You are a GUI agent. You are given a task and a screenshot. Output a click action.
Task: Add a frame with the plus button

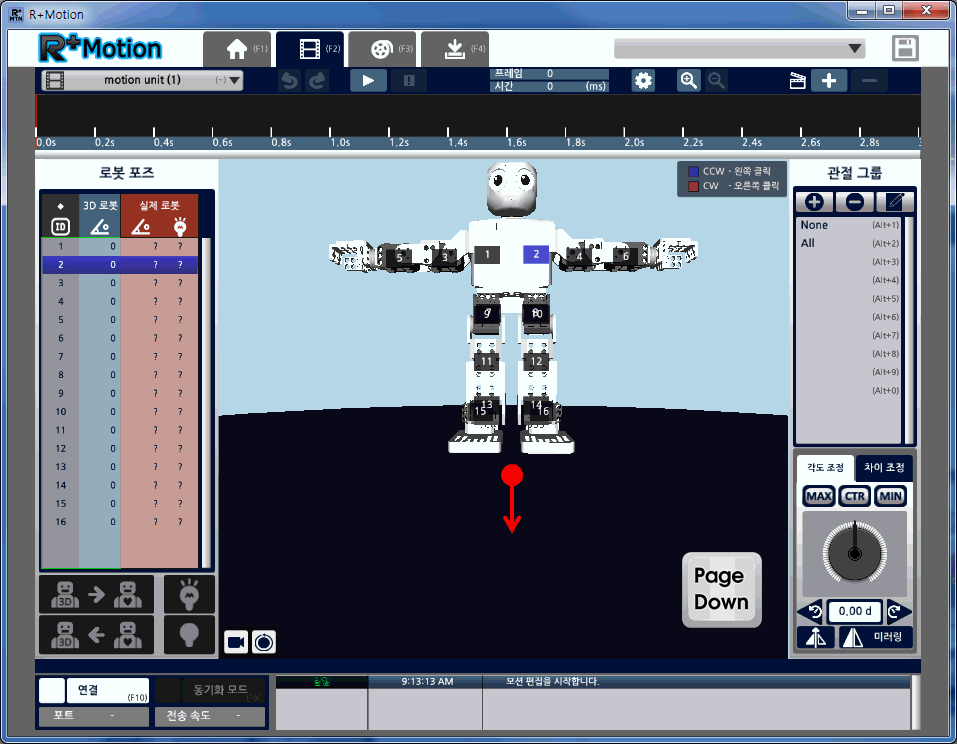[x=829, y=81]
